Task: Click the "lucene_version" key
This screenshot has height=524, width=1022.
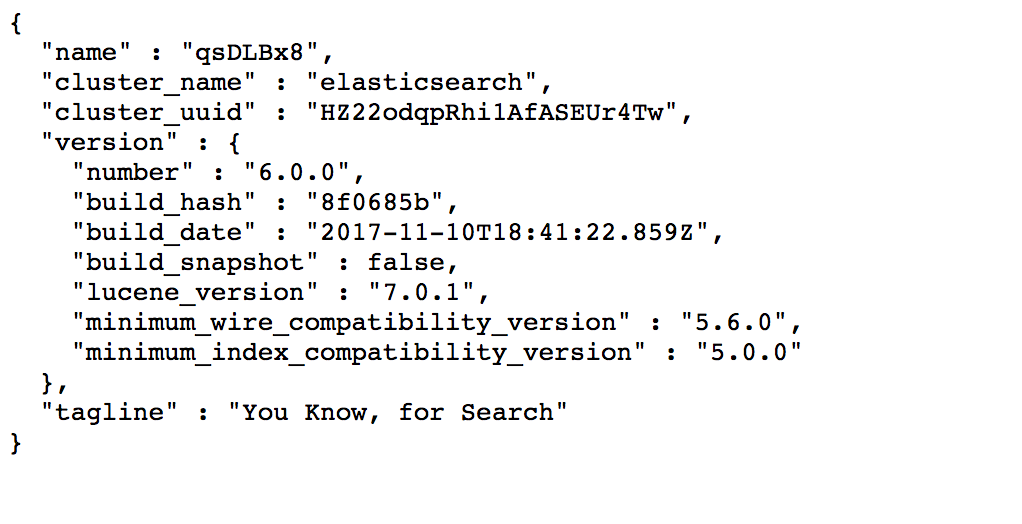Action: (x=196, y=292)
